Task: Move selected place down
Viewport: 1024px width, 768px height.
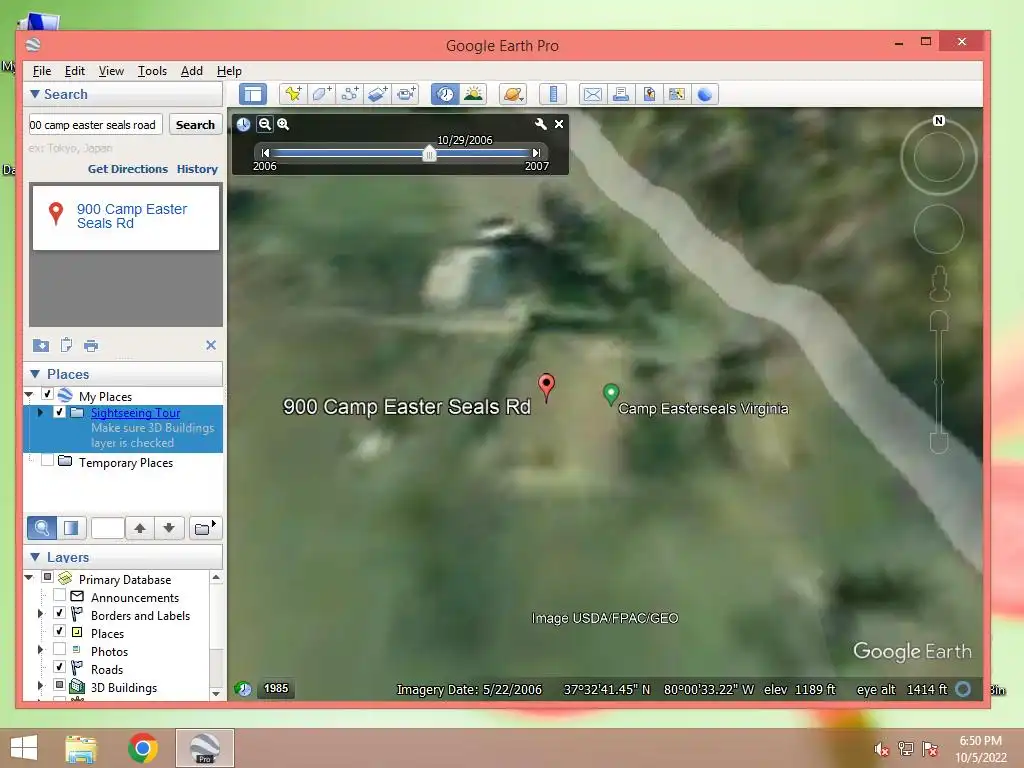Action: (x=168, y=528)
